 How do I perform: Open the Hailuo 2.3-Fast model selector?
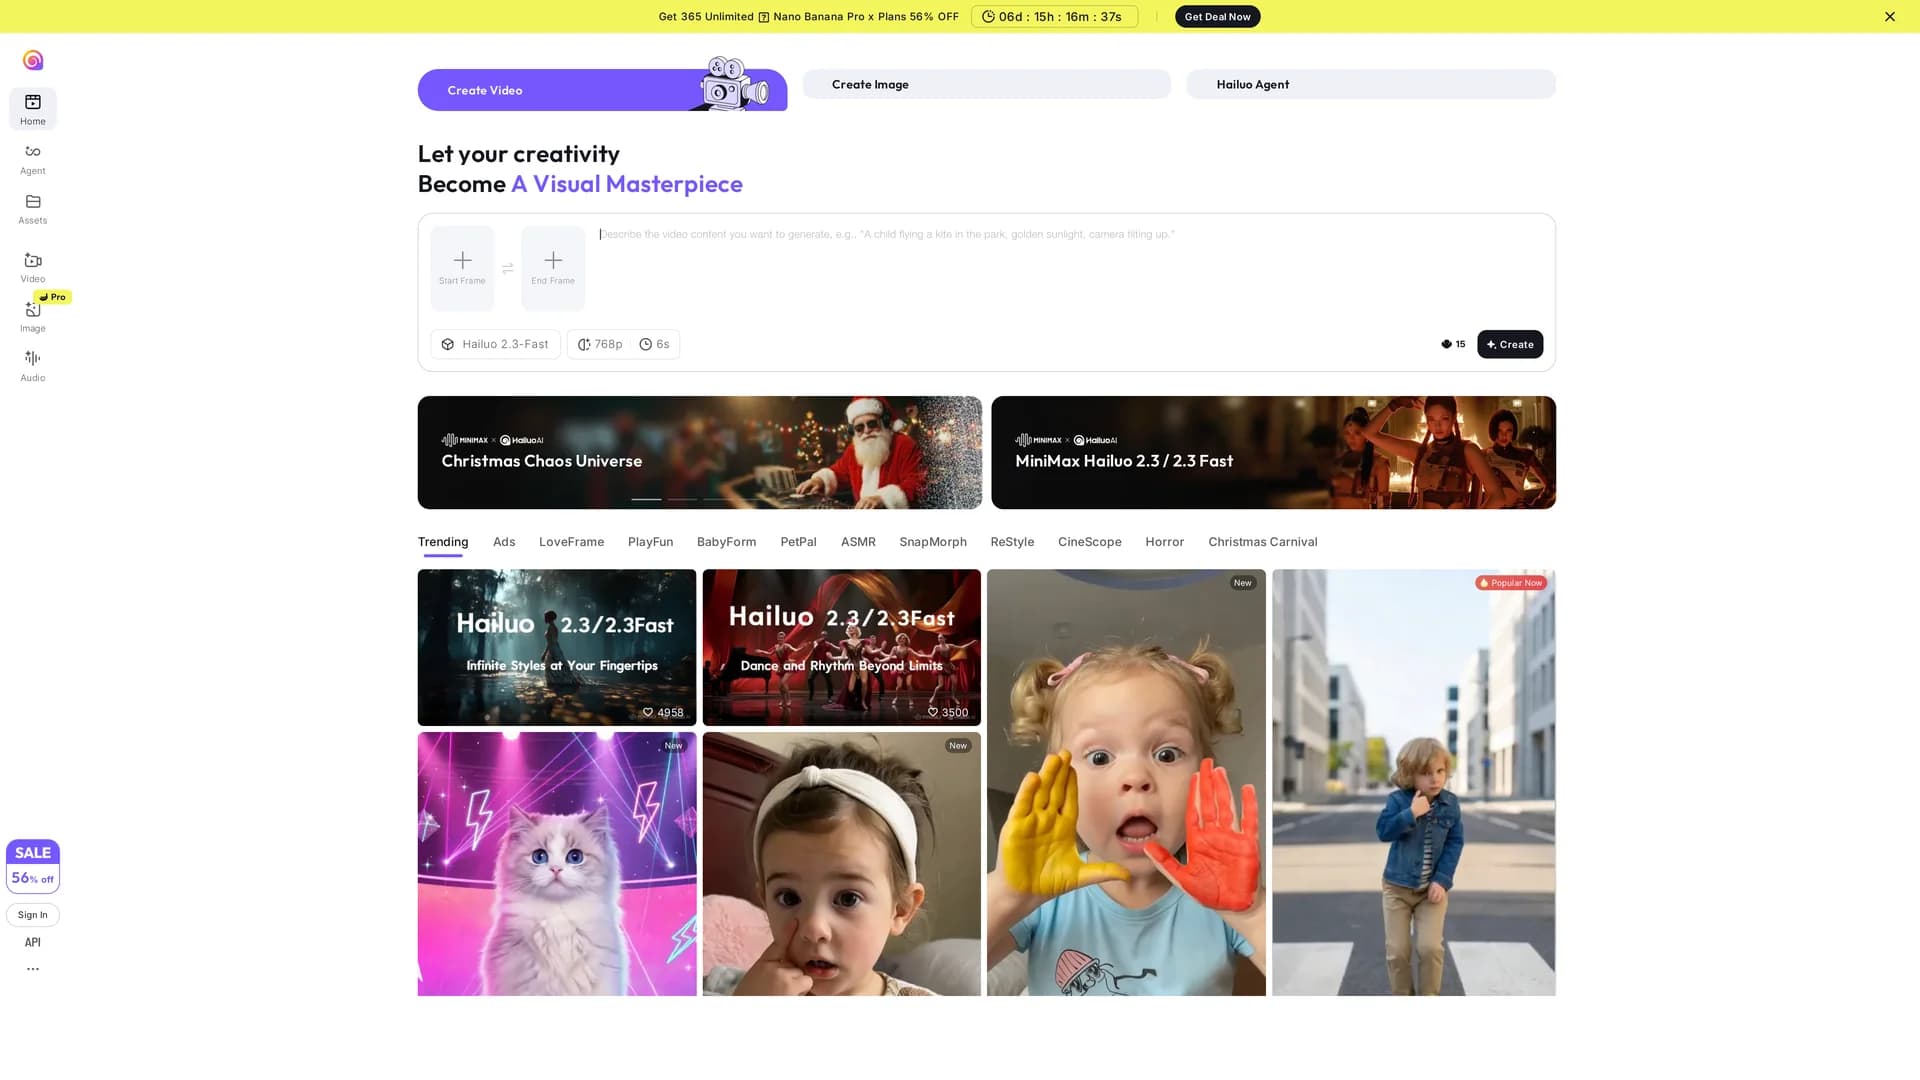[x=495, y=344]
